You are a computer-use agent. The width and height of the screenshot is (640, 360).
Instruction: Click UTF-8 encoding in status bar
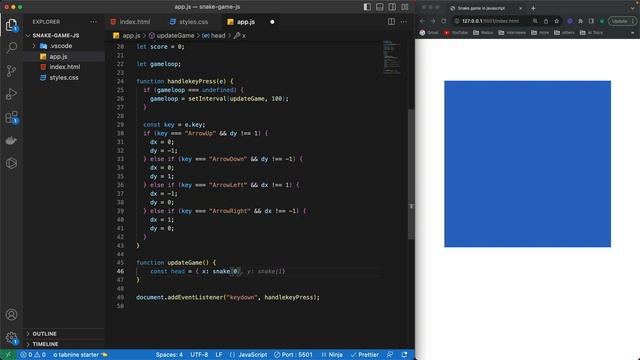[x=199, y=355]
